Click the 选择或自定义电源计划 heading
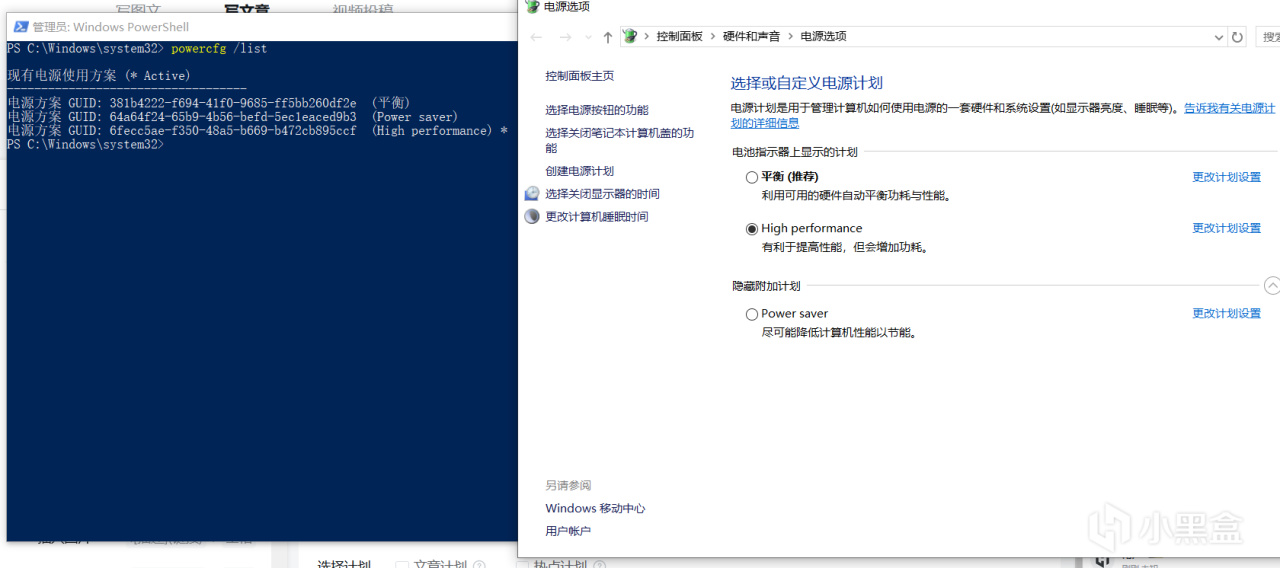 point(807,83)
